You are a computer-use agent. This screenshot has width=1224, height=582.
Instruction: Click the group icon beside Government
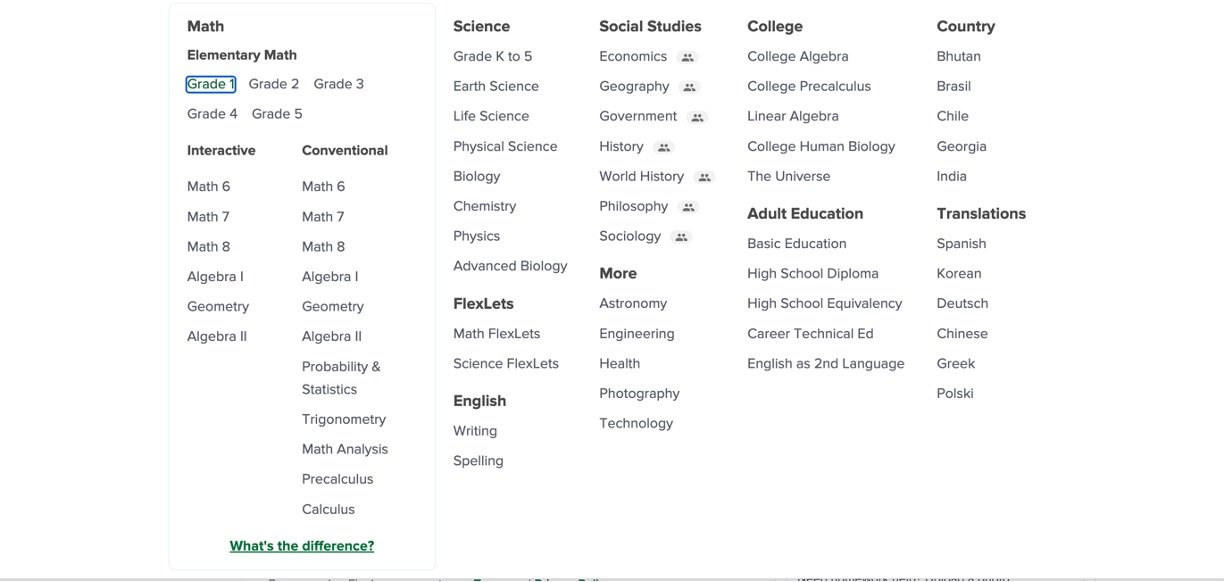point(697,117)
